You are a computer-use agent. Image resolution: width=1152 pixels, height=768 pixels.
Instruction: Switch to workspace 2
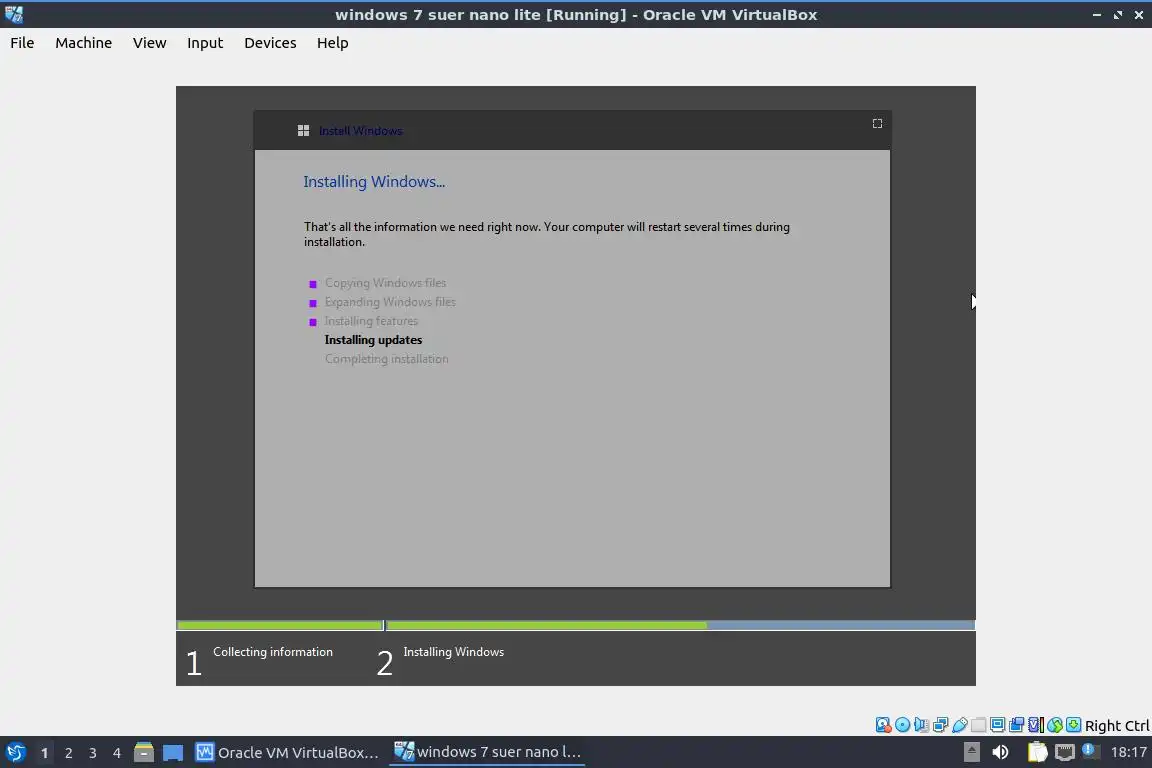tap(68, 753)
